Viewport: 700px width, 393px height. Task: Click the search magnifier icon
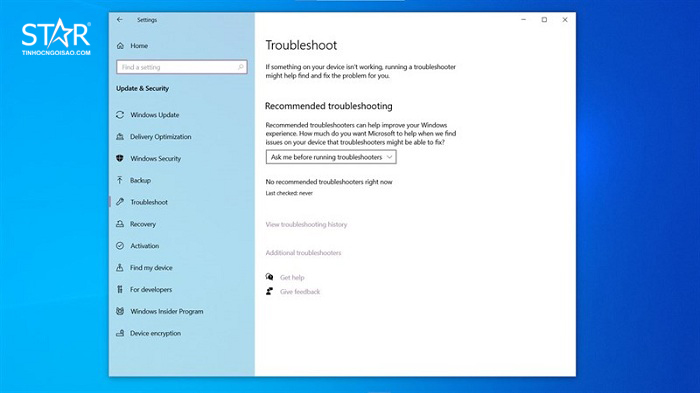241,67
